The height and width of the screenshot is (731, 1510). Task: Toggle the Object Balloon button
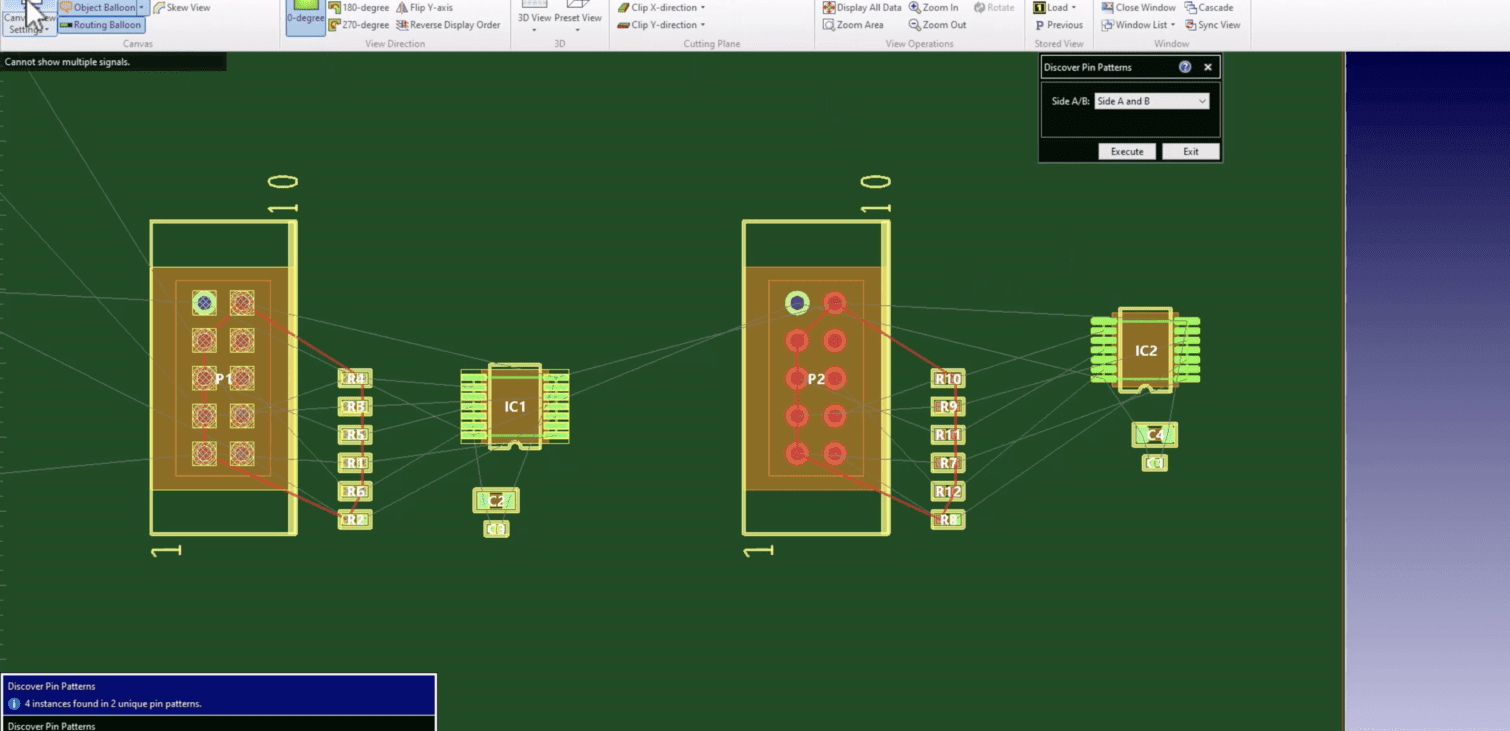click(x=97, y=7)
